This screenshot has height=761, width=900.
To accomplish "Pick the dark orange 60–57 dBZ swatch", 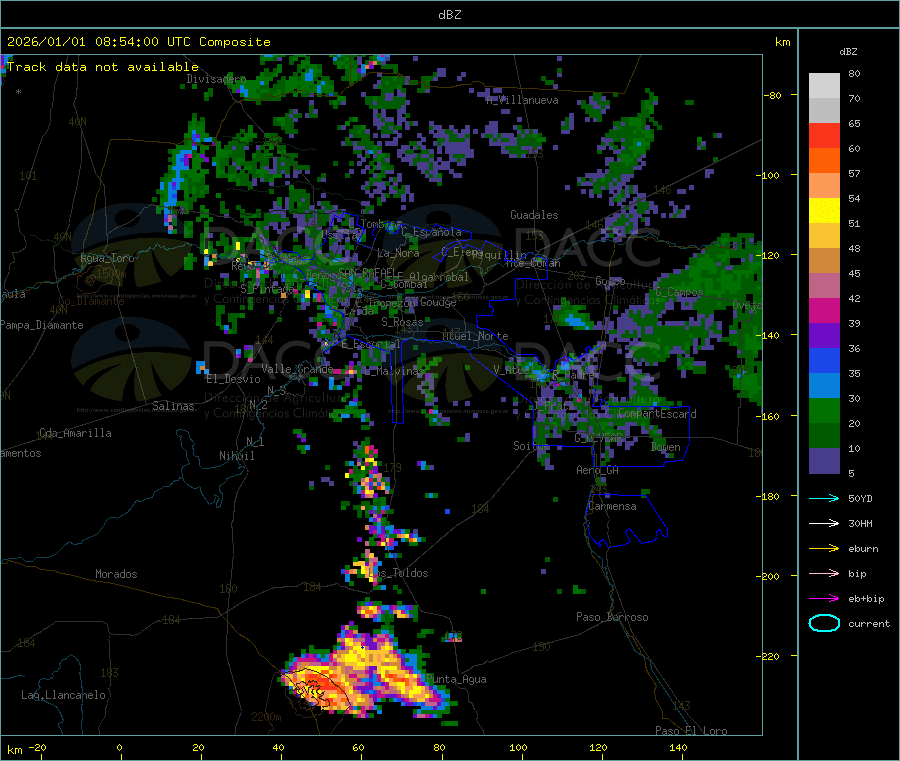I will [x=824, y=161].
